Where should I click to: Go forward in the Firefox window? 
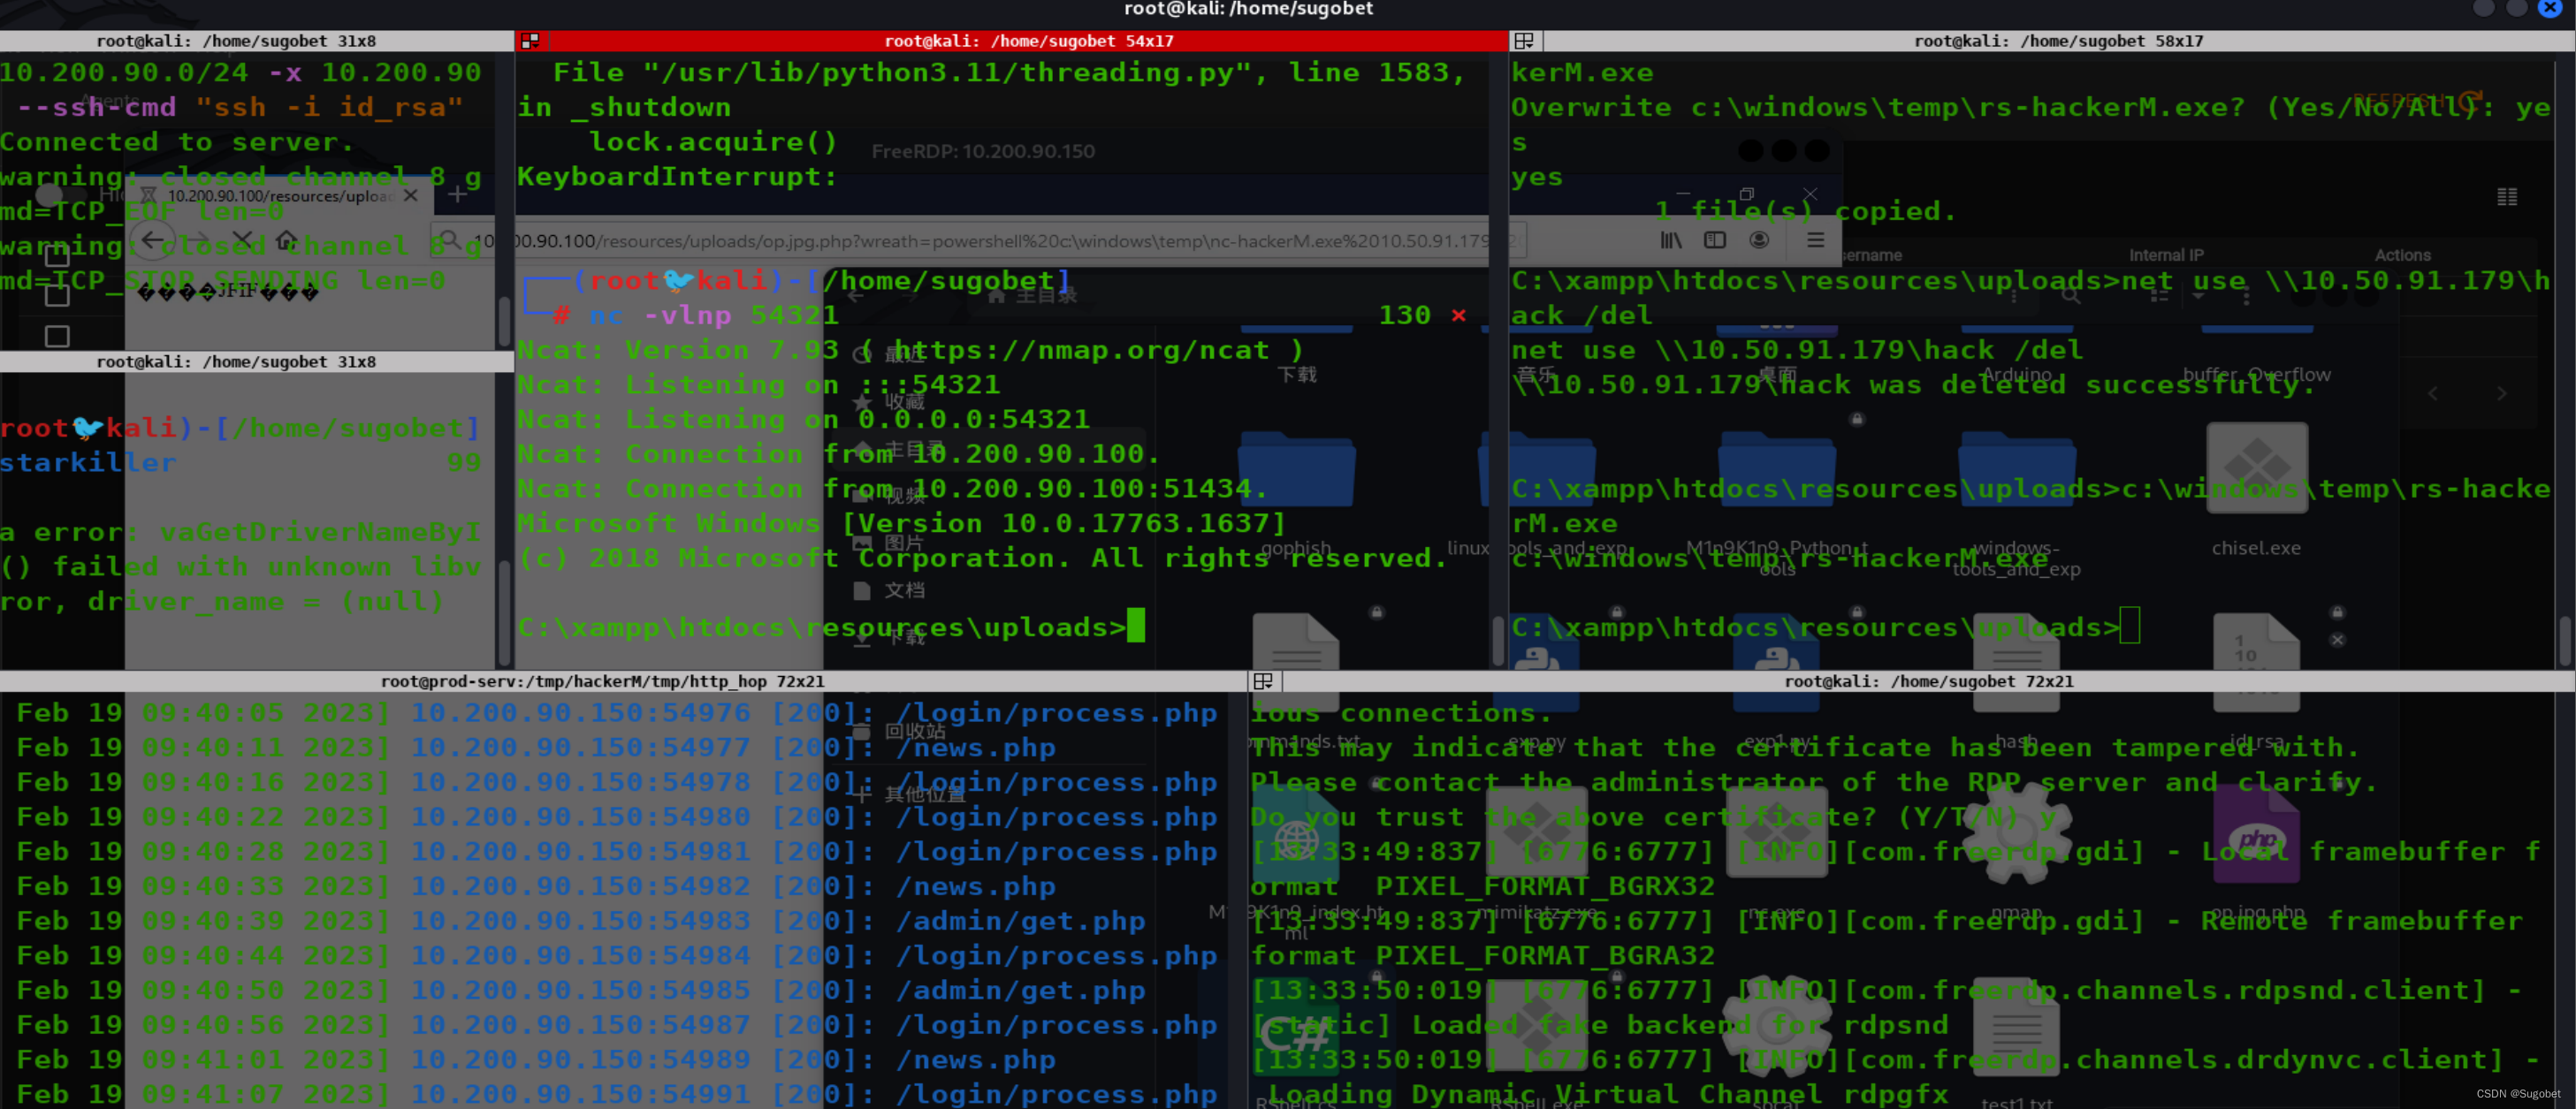(x=198, y=240)
